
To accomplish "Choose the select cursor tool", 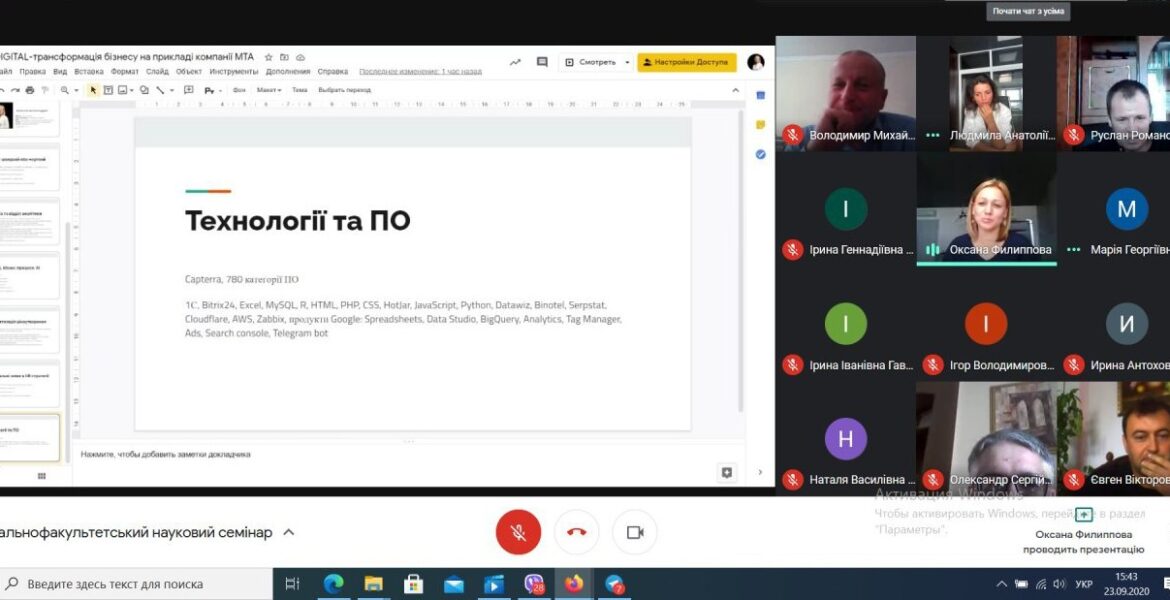I will 93,90.
